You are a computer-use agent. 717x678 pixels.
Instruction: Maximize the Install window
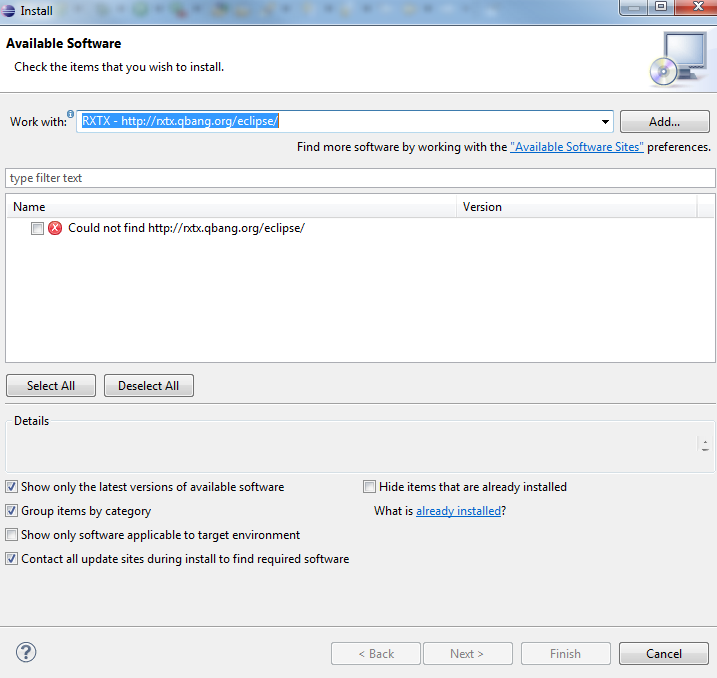click(661, 7)
